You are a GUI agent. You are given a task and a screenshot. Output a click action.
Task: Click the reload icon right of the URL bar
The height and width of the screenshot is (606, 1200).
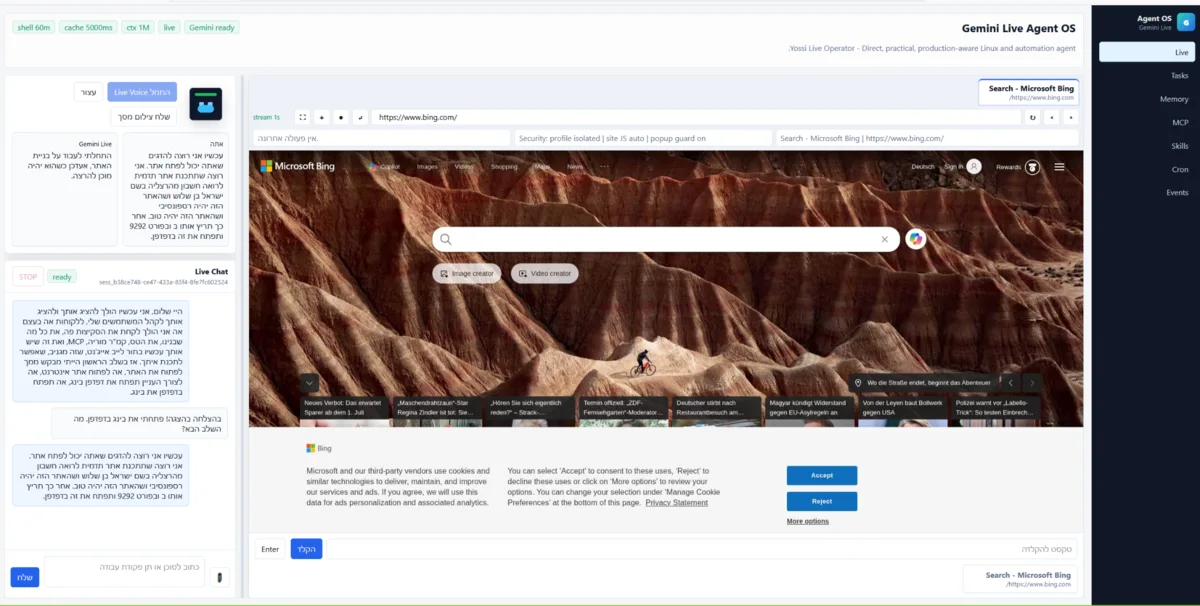[1033, 117]
